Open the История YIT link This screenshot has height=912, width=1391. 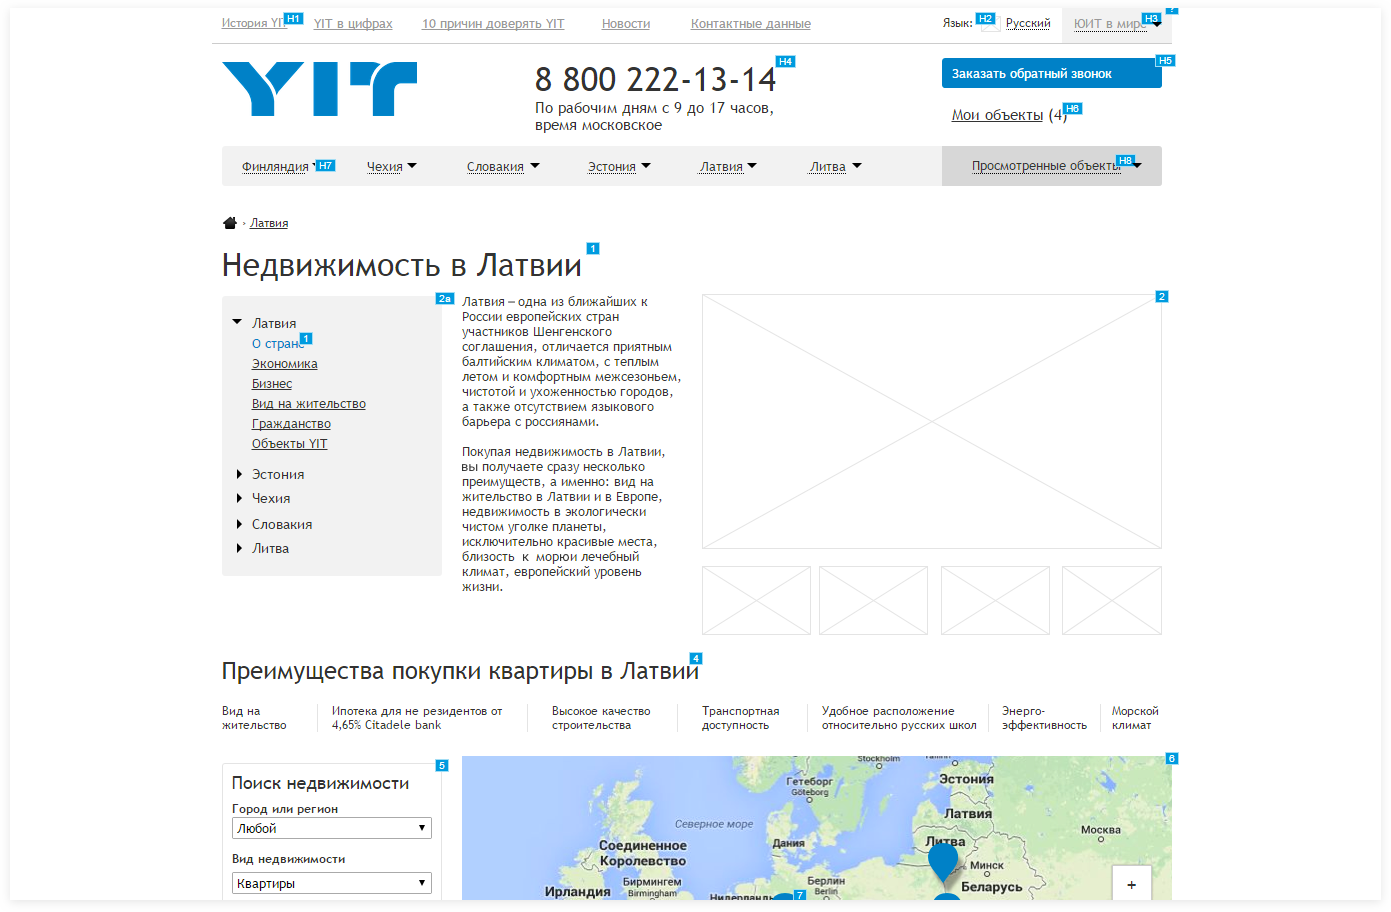254,23
